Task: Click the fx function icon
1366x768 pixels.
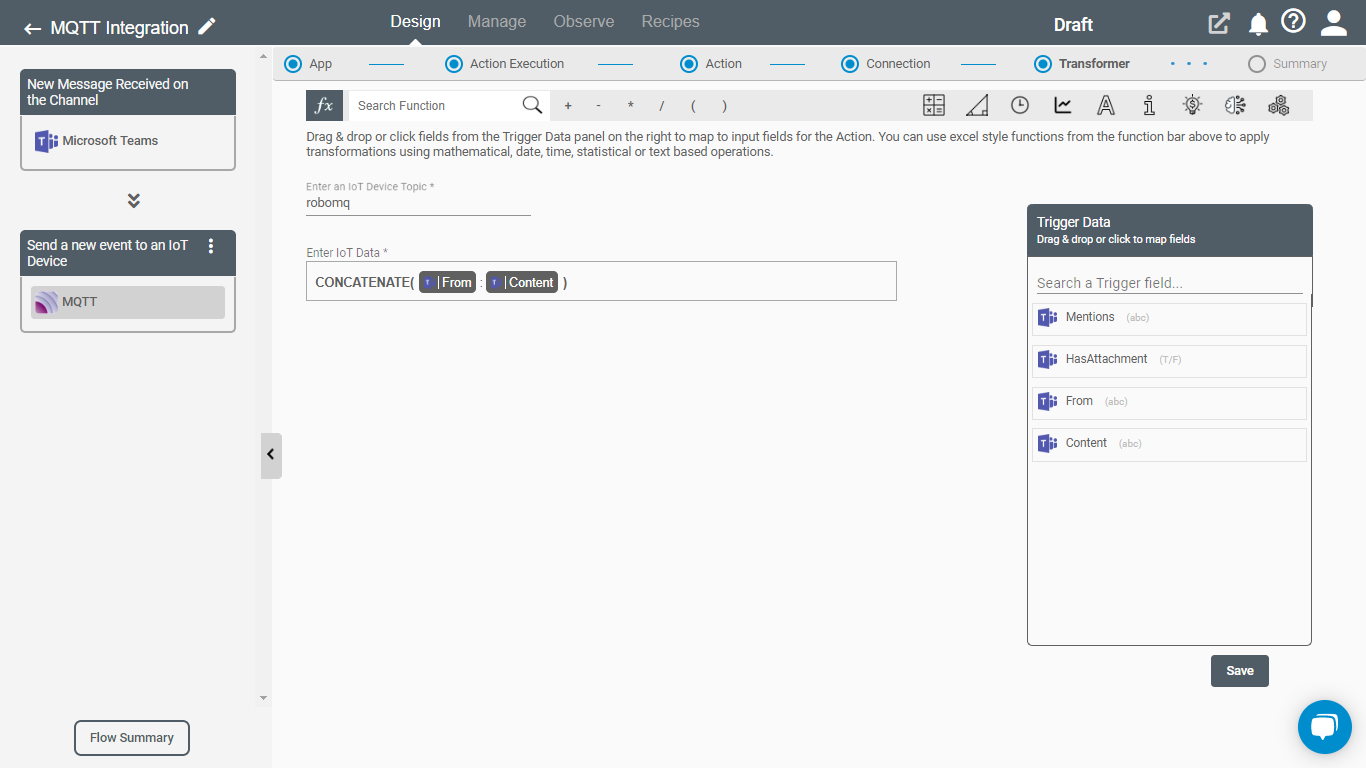Action: (x=324, y=105)
